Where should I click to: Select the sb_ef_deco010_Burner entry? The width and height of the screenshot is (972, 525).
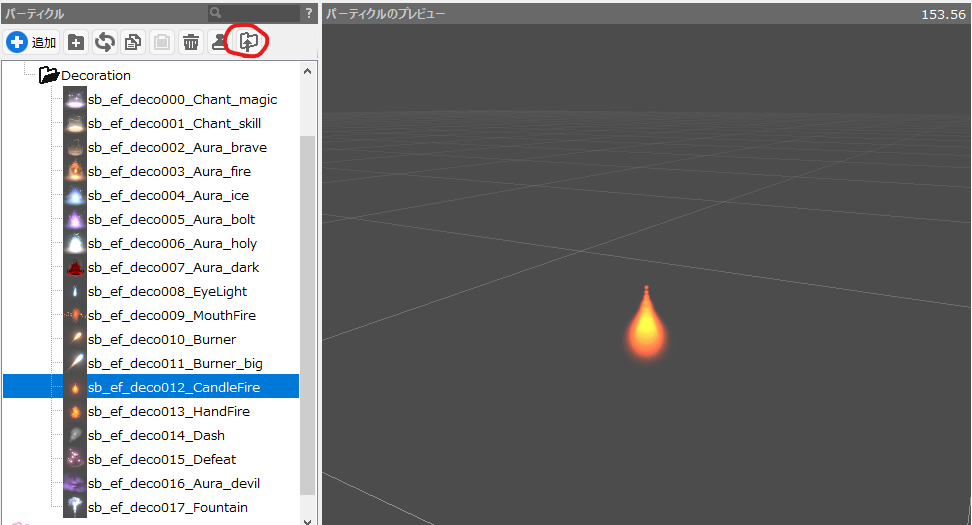162,339
